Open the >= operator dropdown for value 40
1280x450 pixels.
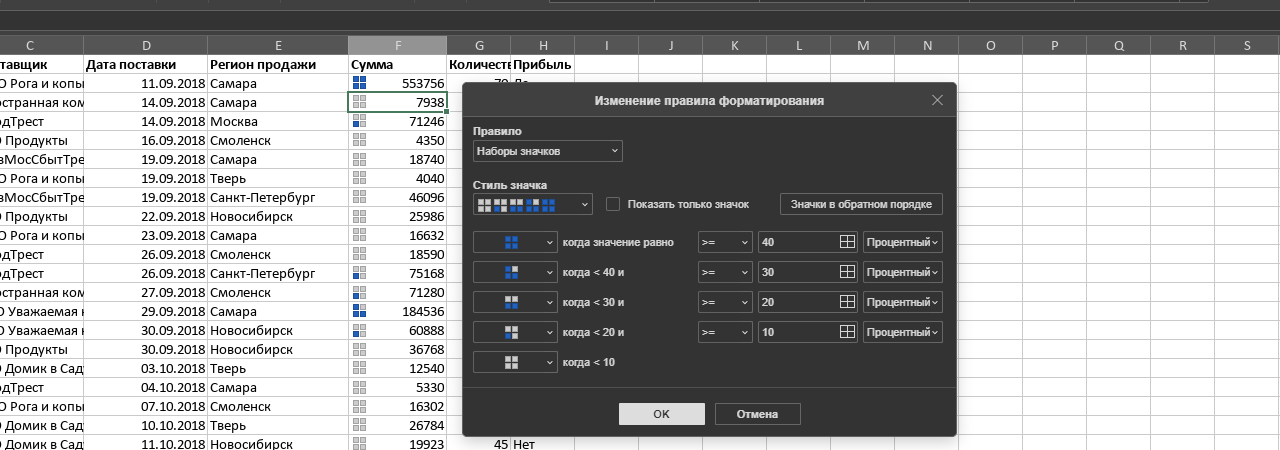point(724,242)
